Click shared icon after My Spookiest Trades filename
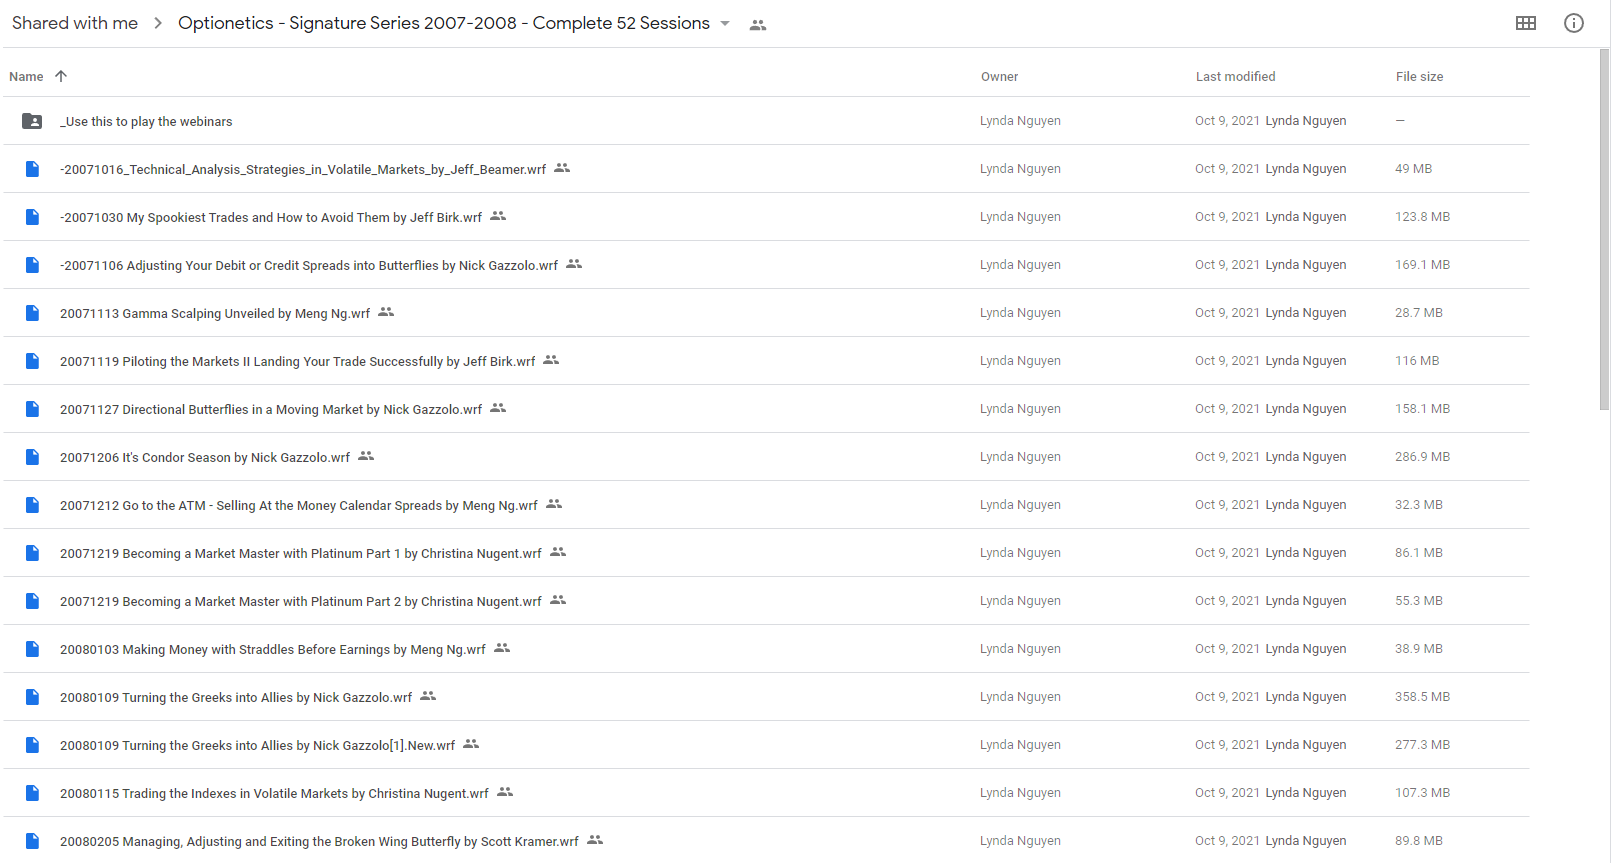1613x863 pixels. click(x=498, y=216)
